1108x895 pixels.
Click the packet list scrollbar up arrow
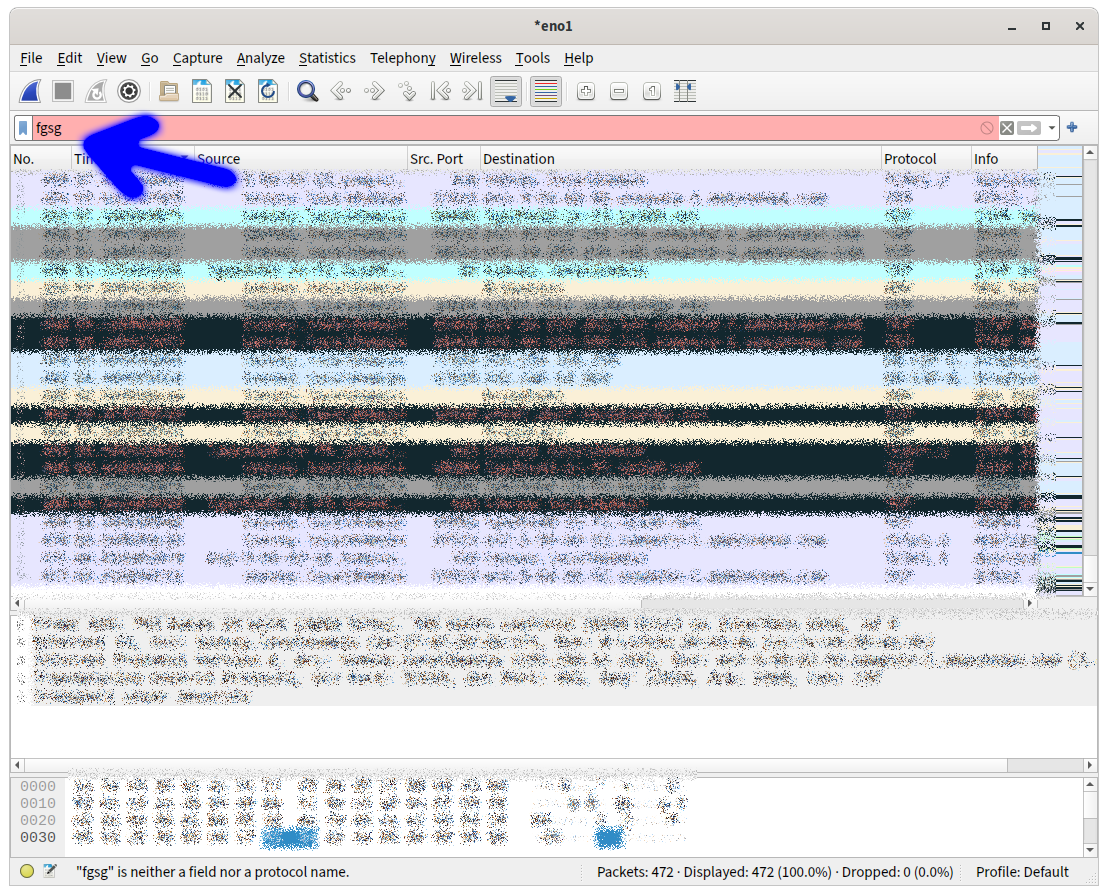coord(1090,152)
